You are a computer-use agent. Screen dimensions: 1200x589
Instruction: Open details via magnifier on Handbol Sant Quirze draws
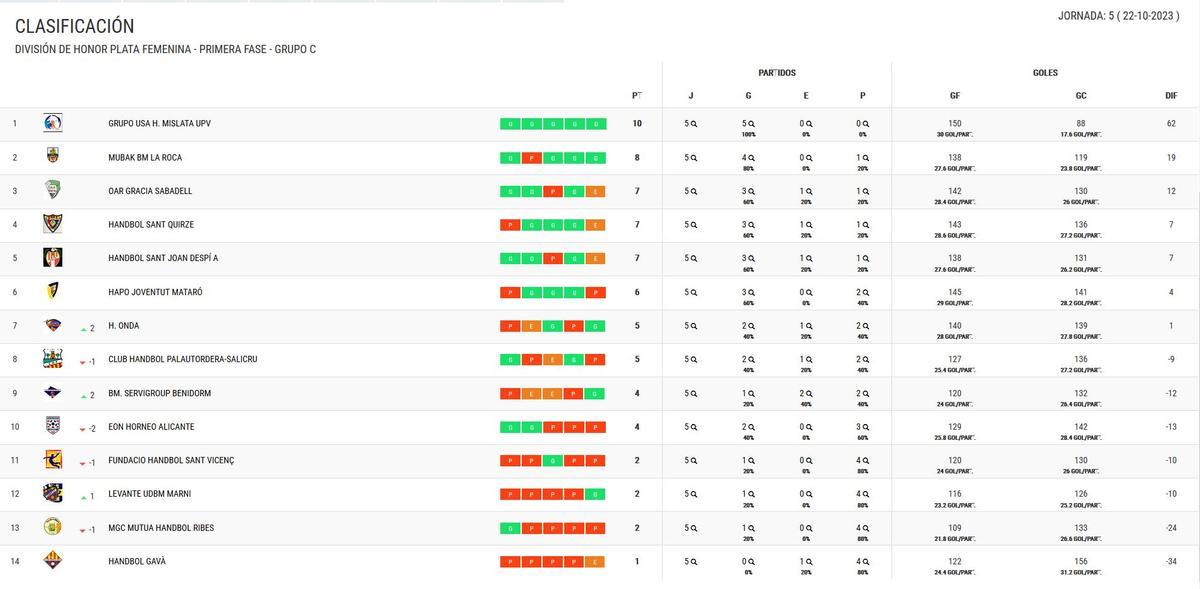tap(807, 223)
